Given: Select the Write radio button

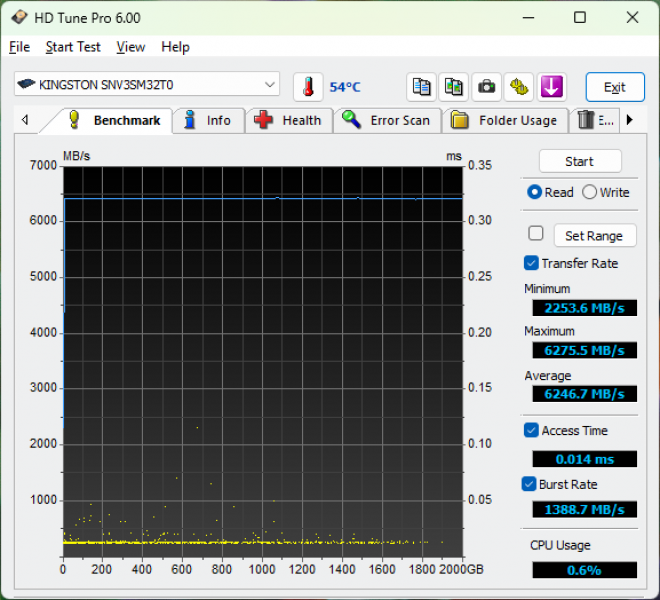Looking at the screenshot, I should click(590, 192).
